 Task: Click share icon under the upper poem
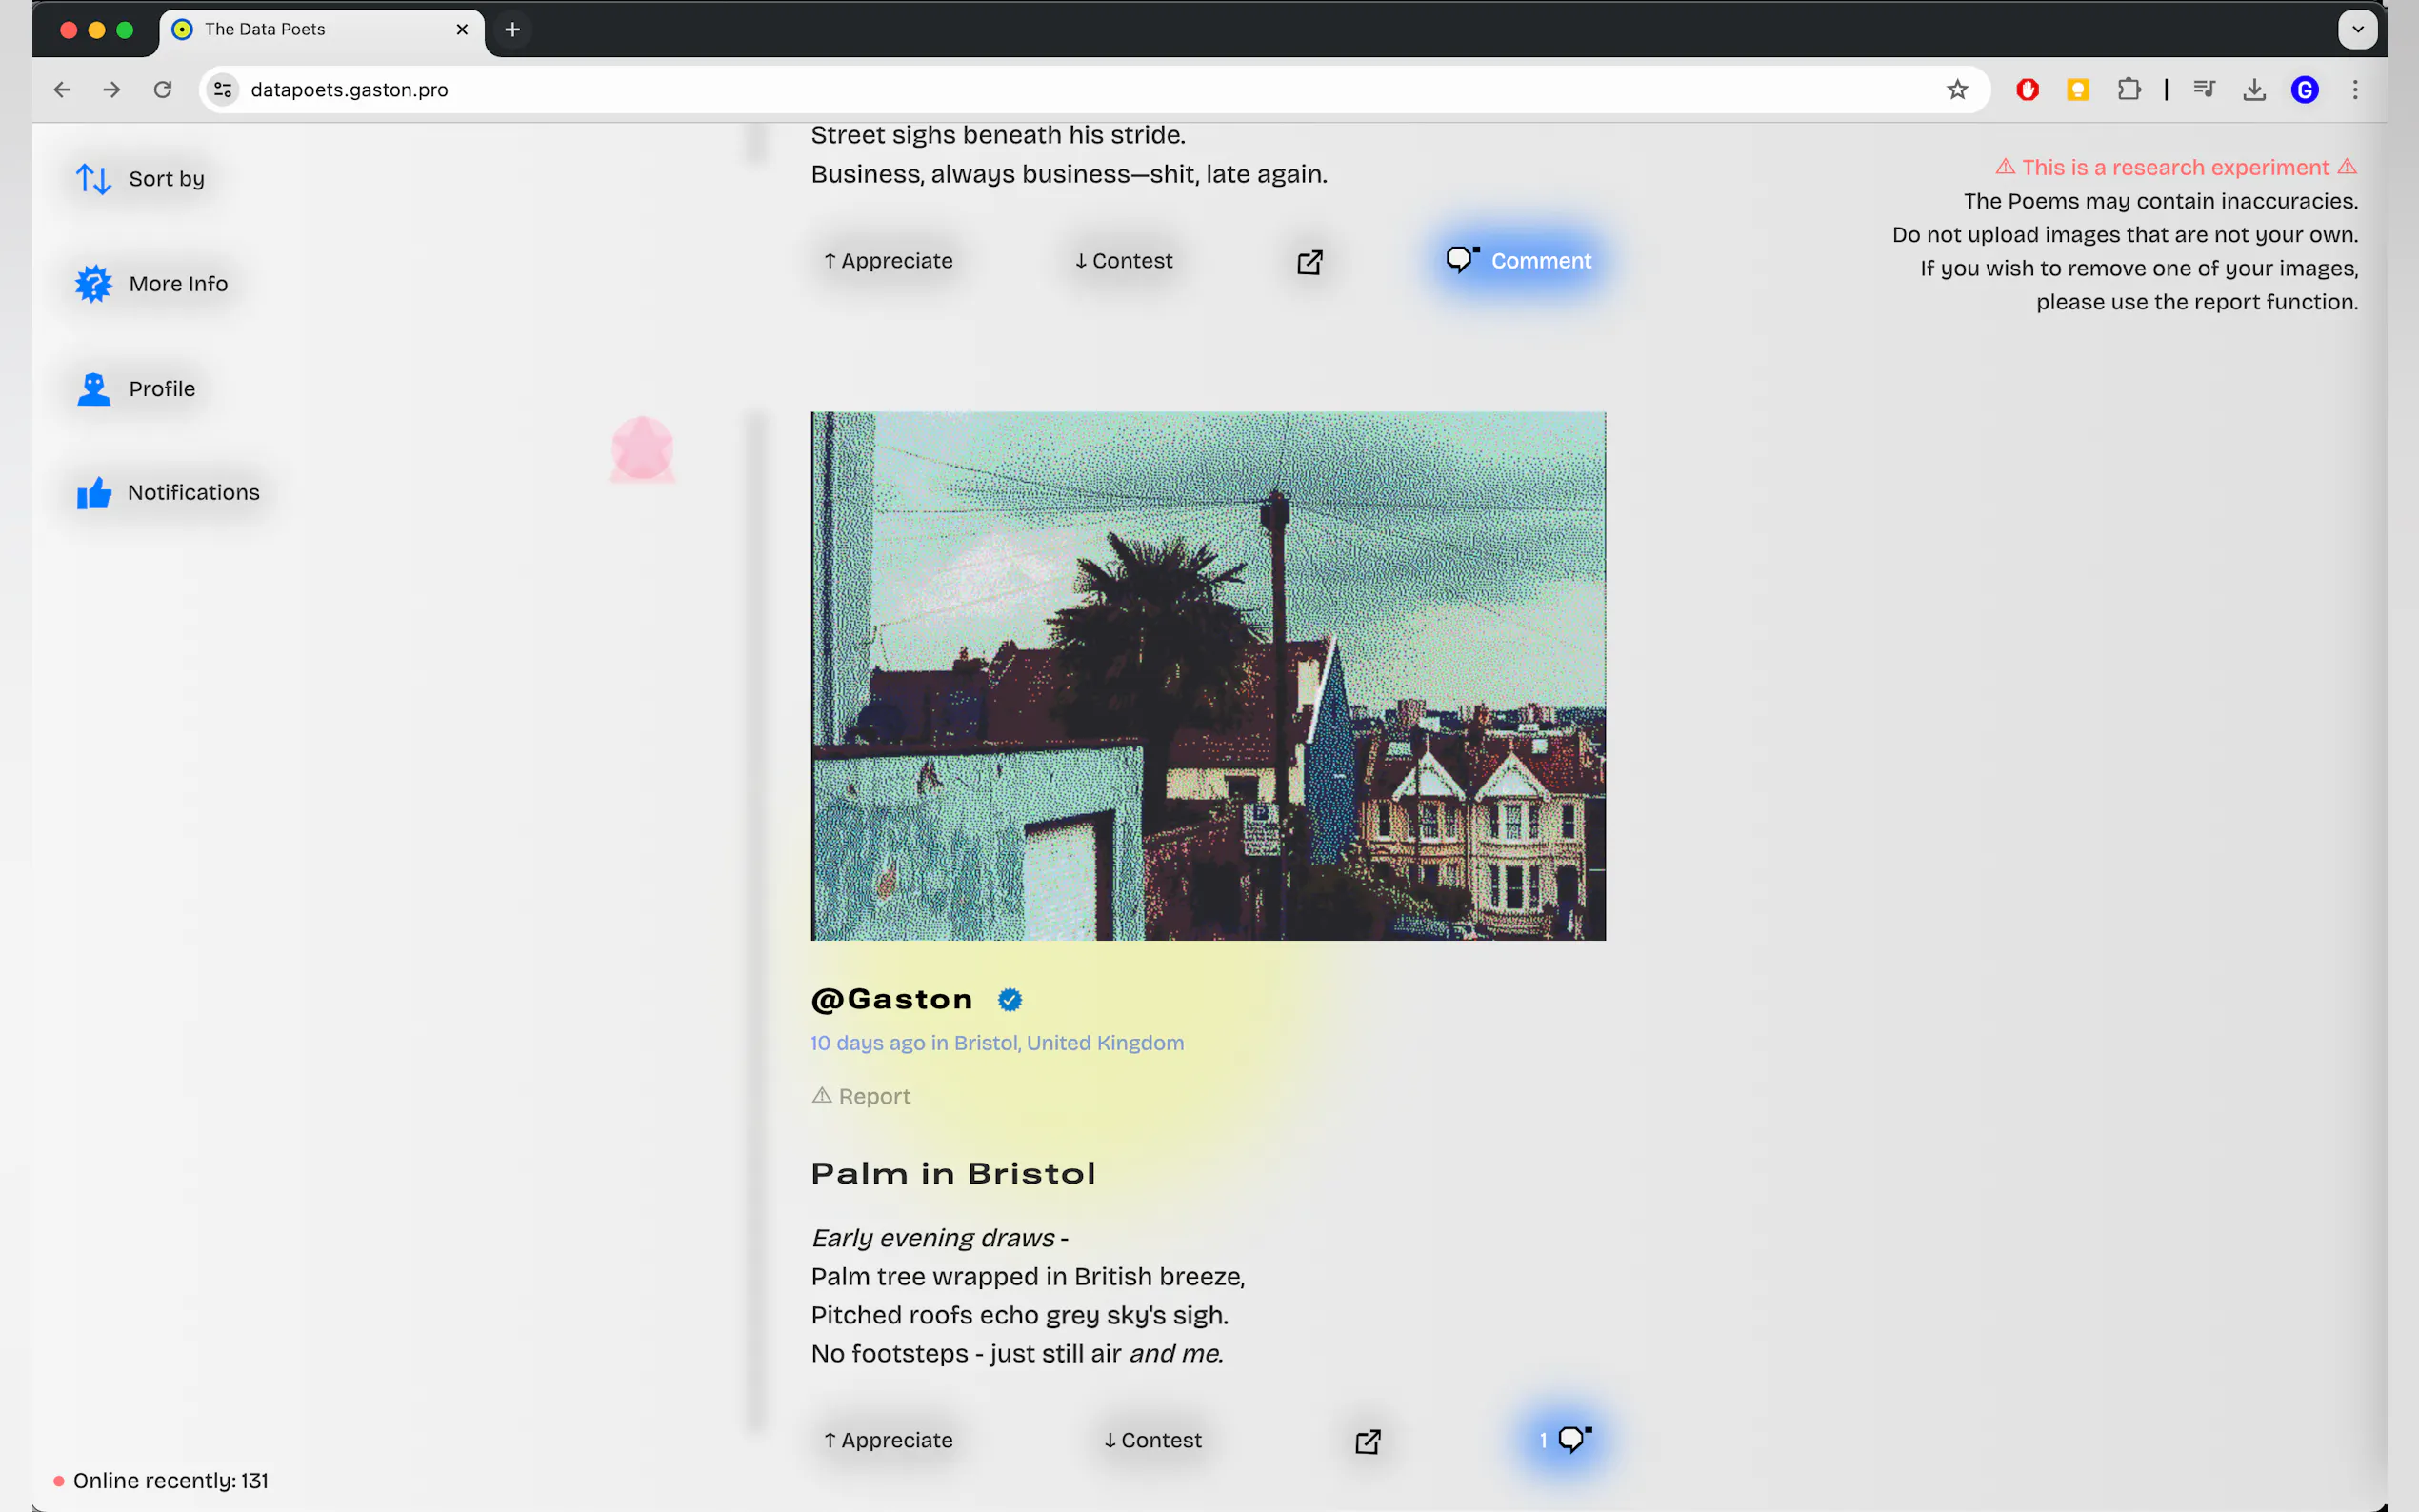[1309, 262]
